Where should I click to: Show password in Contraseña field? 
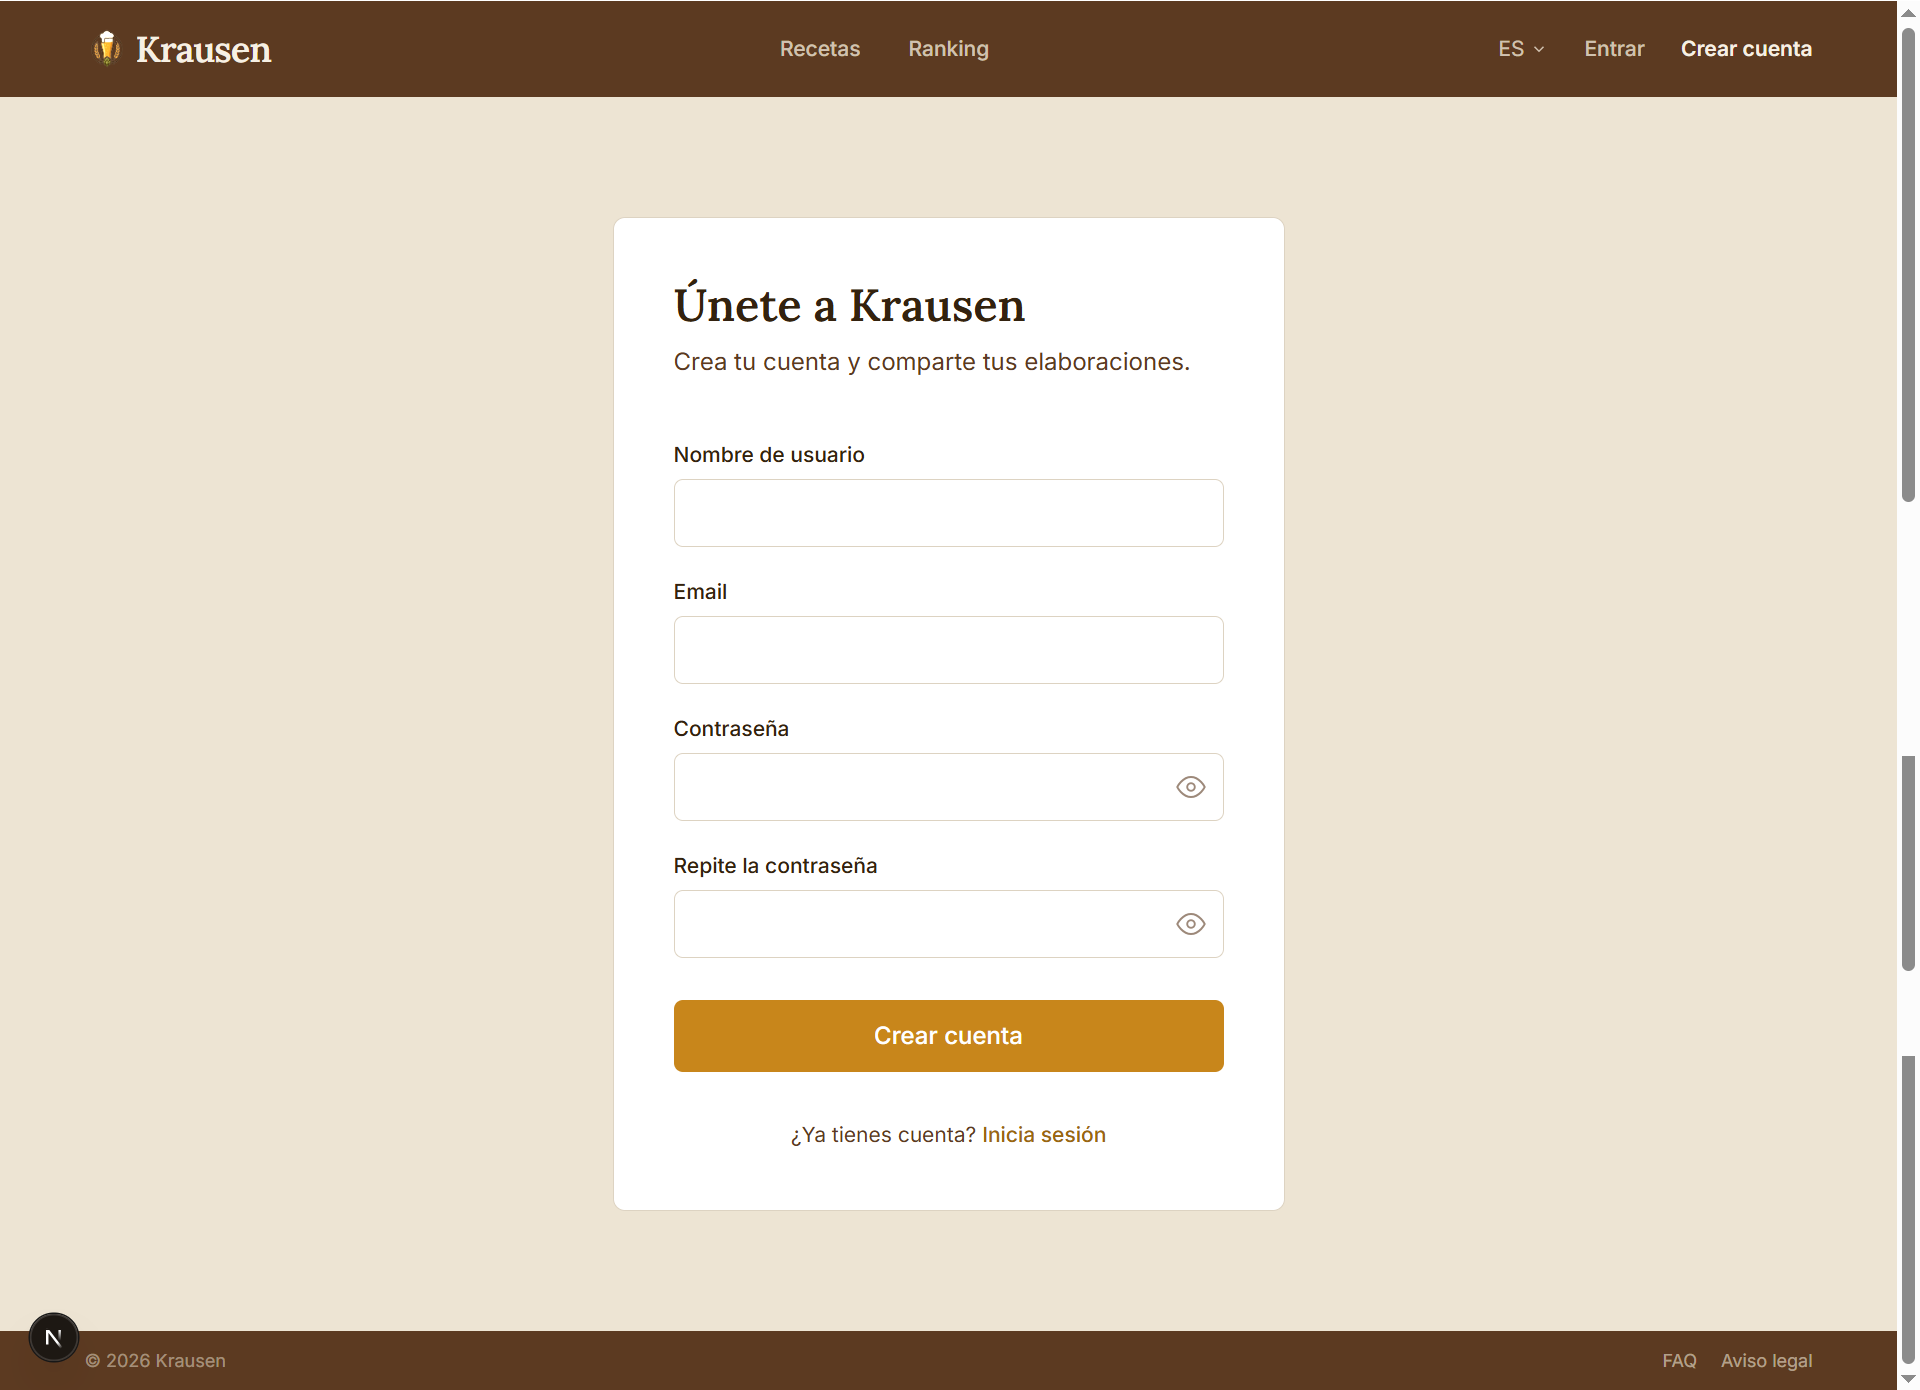pos(1190,787)
